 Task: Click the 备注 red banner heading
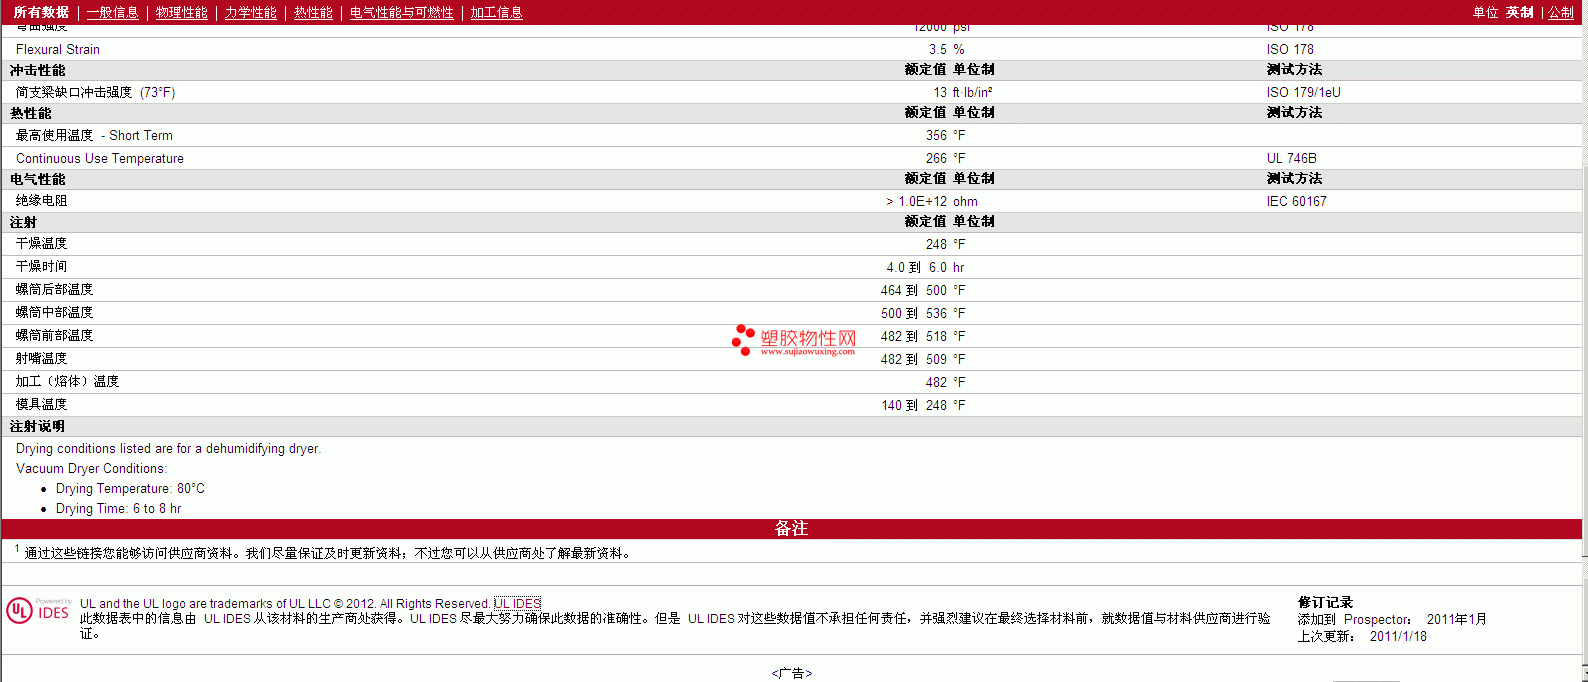coord(791,528)
